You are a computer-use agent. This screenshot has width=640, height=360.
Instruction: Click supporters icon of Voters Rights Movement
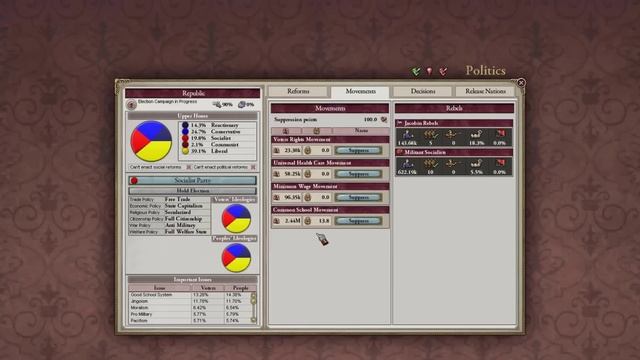coord(277,150)
